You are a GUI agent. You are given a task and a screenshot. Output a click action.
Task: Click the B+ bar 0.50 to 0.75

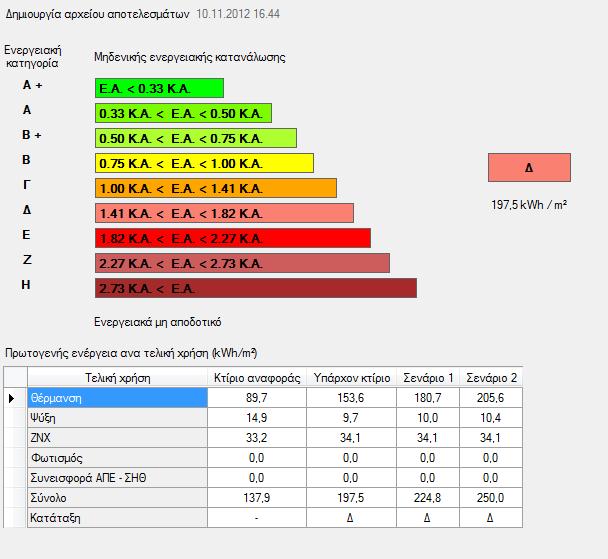tap(196, 138)
